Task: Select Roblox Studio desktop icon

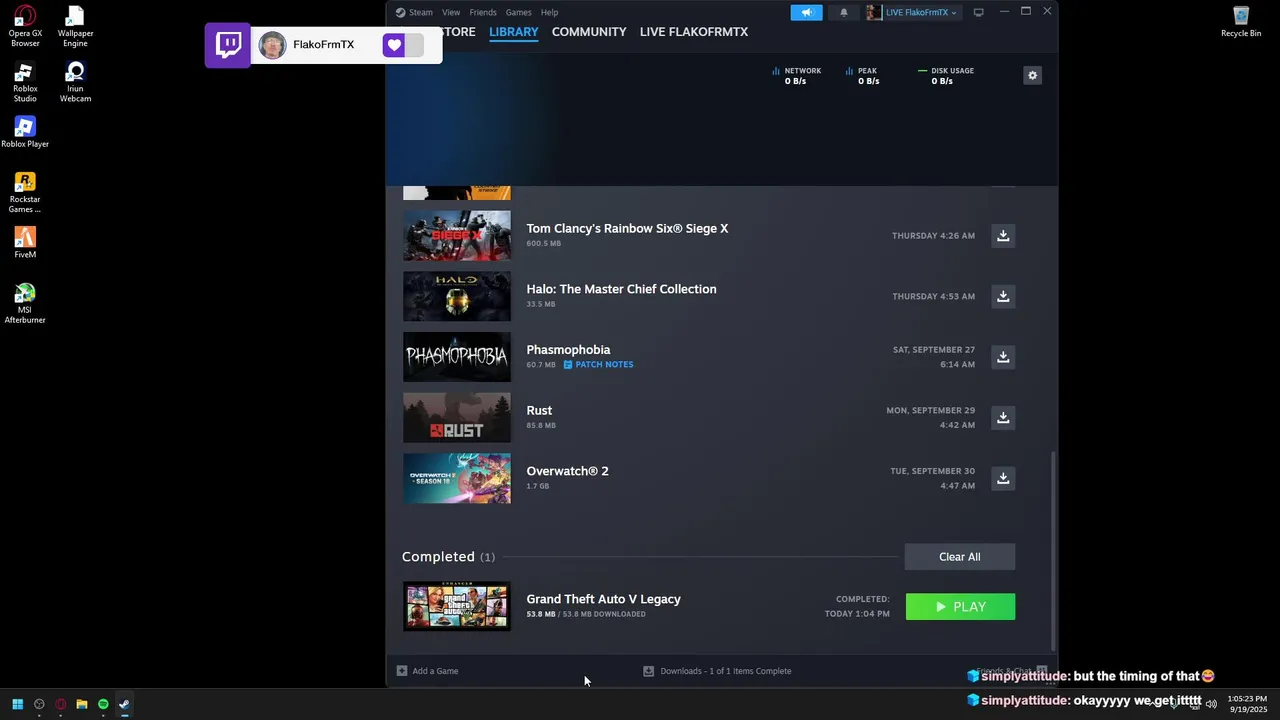Action: [x=25, y=82]
